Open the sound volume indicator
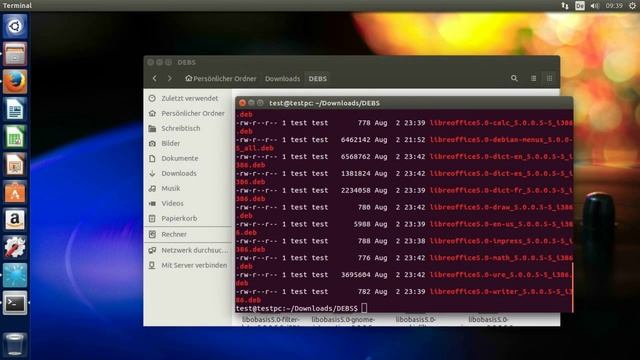 (595, 6)
